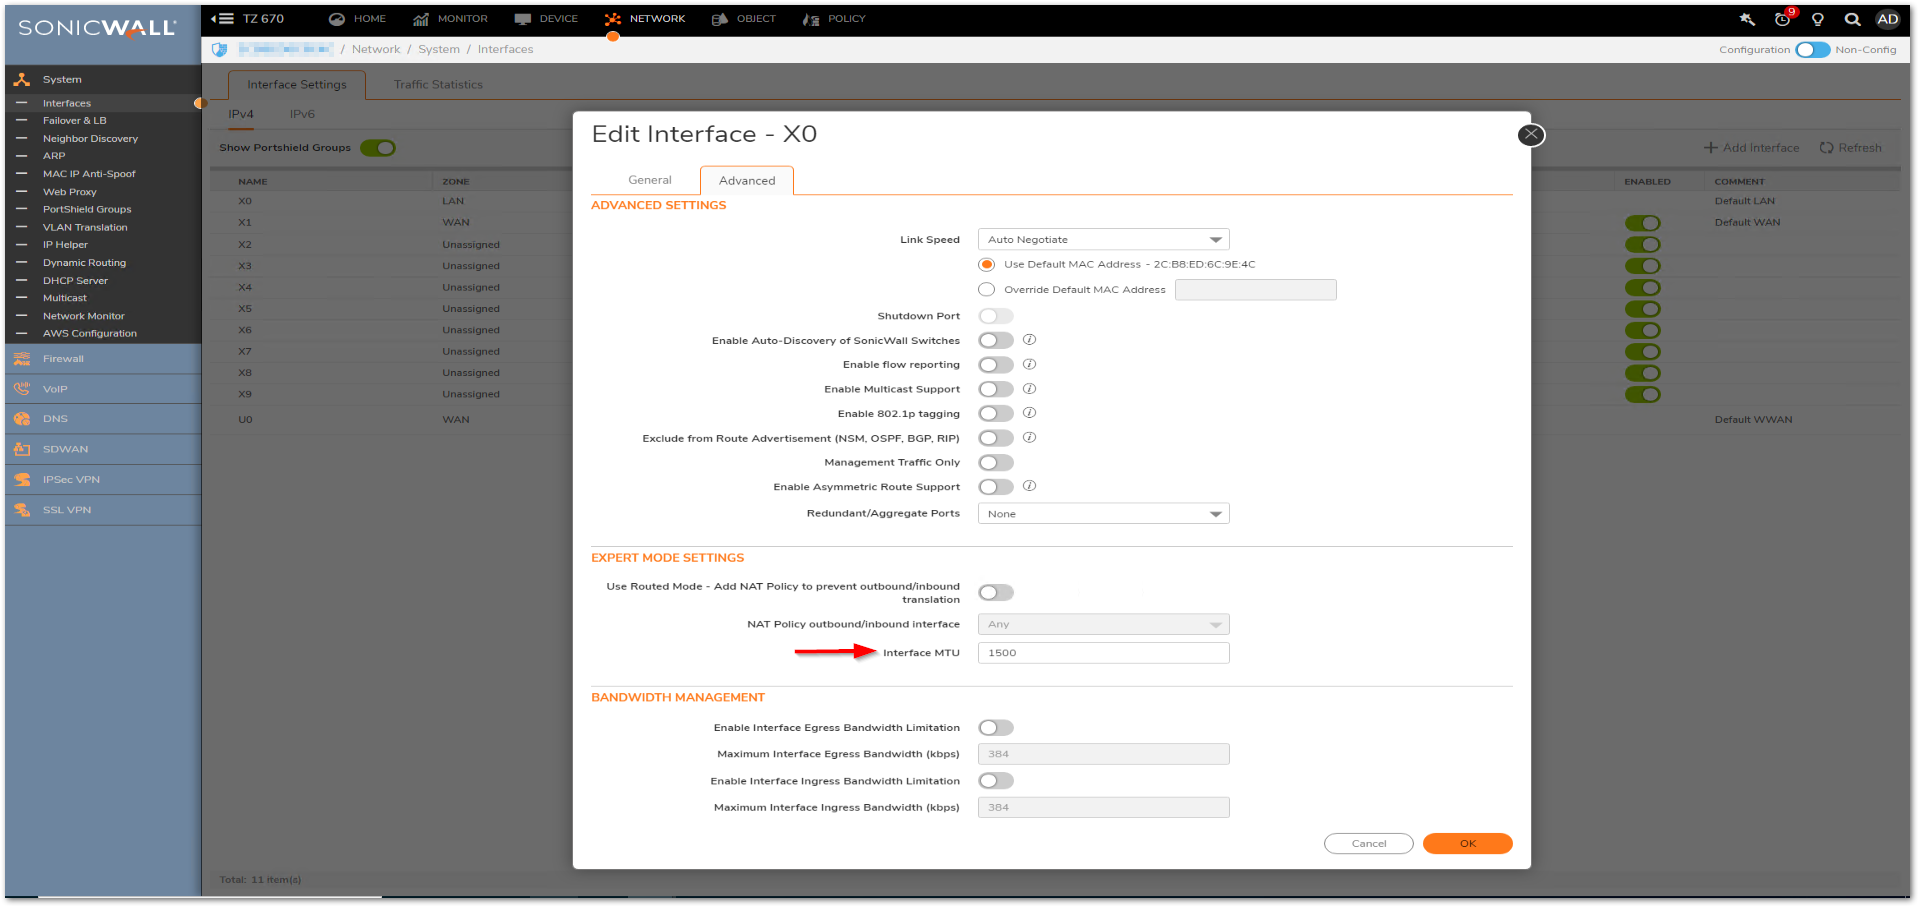Open Failover & LB in sidebar
Viewport: 1919px width, 907px height.
[x=75, y=121]
